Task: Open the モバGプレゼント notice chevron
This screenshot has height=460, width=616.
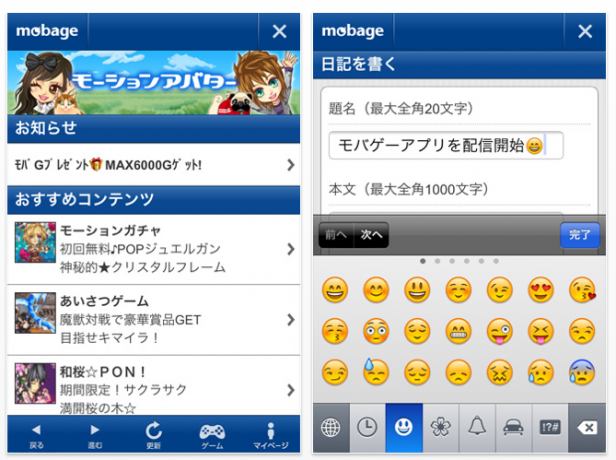Action: [x=291, y=165]
